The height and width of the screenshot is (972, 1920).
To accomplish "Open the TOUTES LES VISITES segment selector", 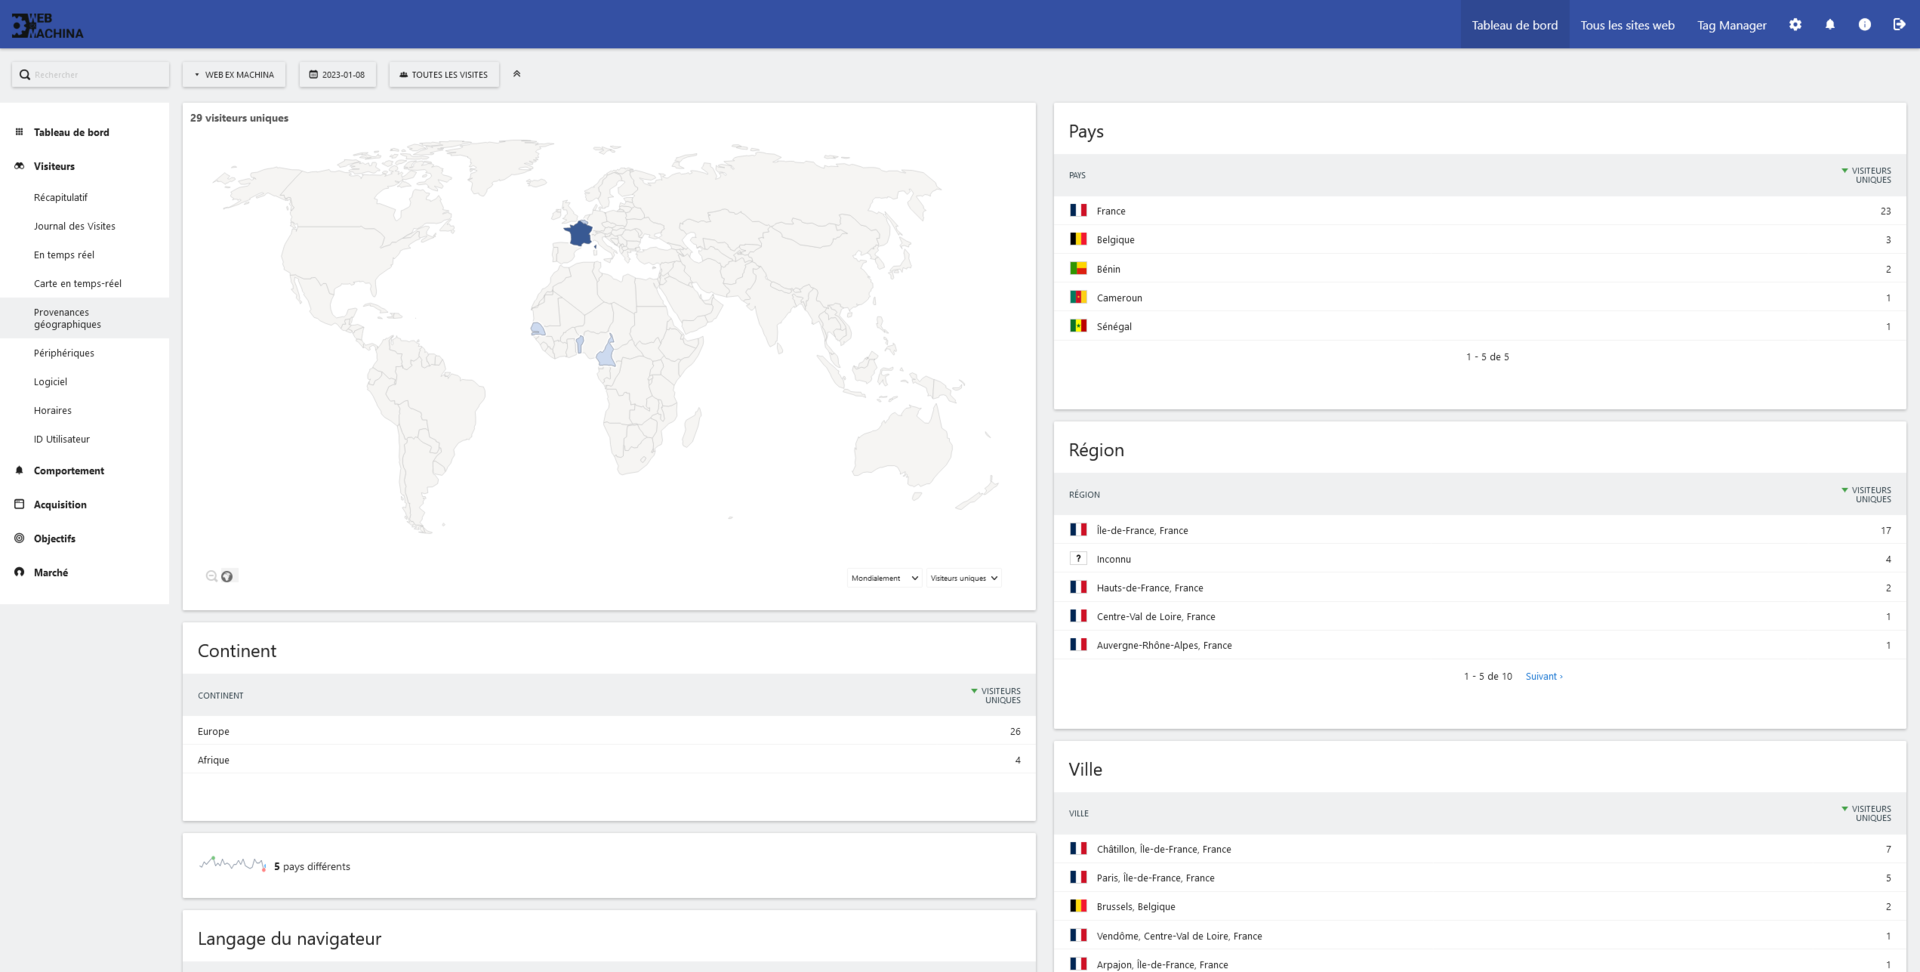I will [444, 75].
